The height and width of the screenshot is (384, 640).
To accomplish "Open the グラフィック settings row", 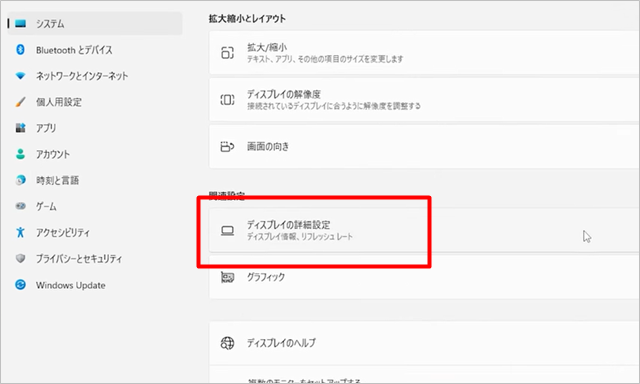I will 424,277.
